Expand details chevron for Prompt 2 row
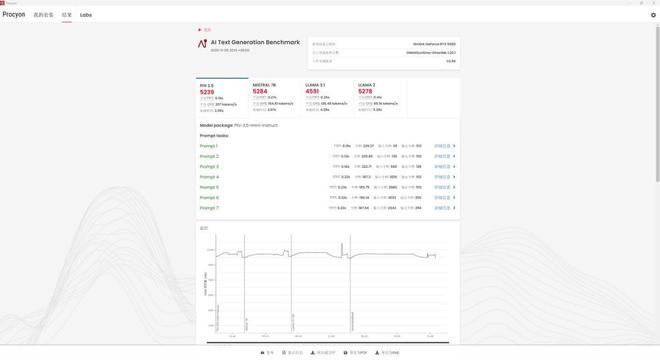660x360 pixels. (x=454, y=156)
